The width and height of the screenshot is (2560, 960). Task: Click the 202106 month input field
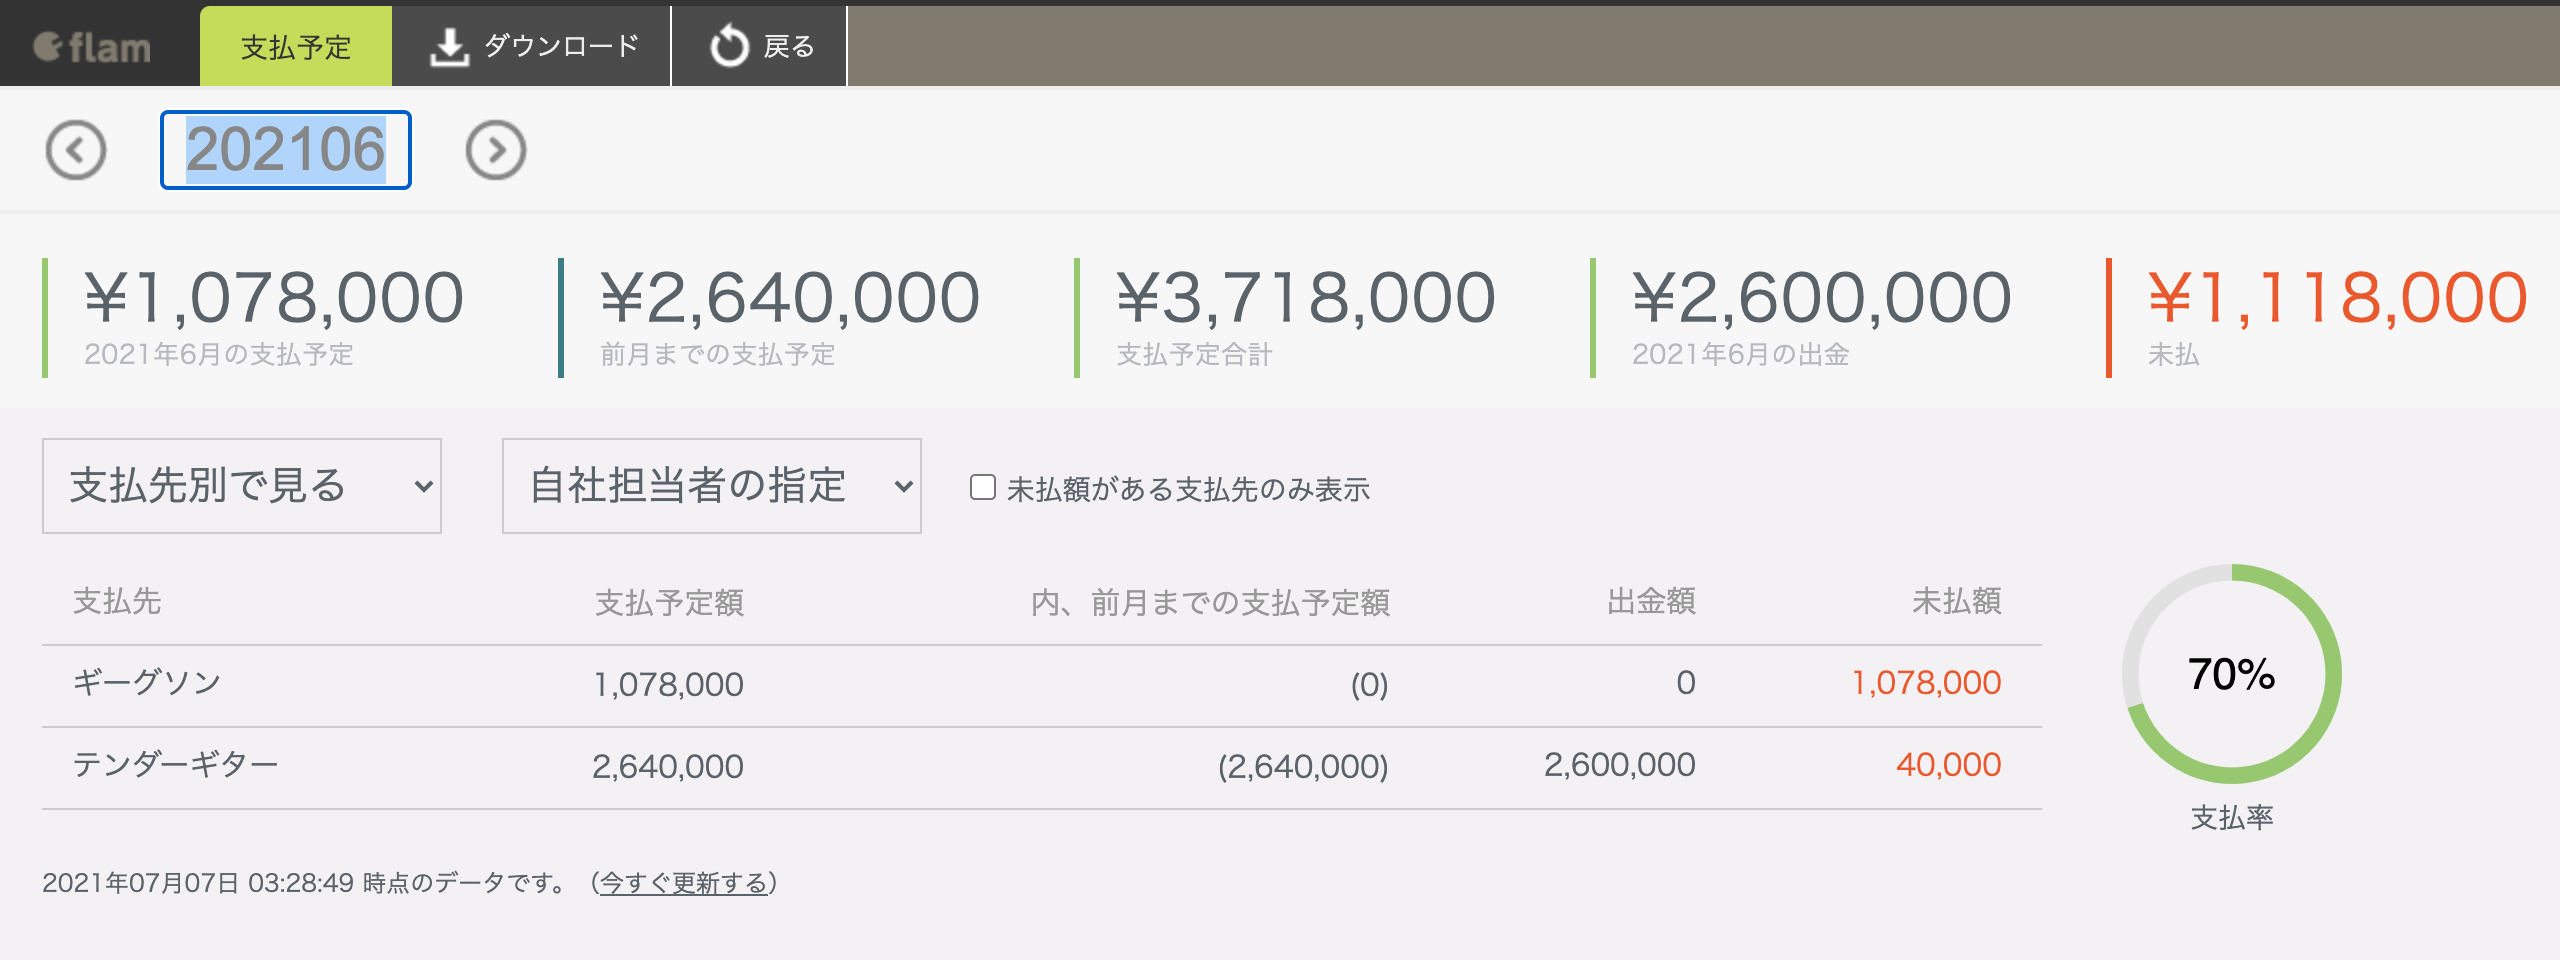point(286,150)
